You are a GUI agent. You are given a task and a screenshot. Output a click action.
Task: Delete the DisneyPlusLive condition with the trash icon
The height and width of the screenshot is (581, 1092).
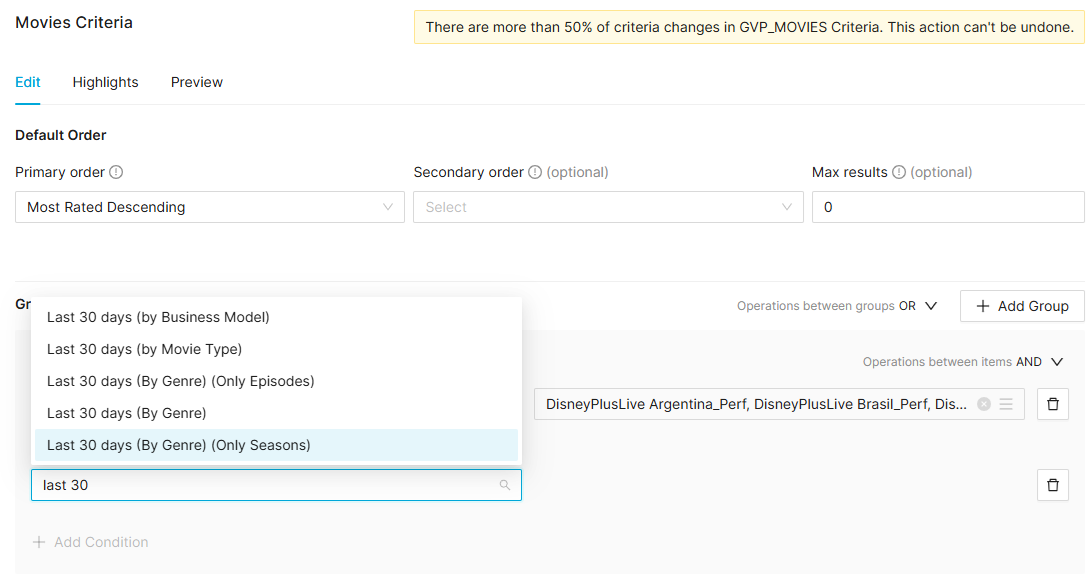coord(1052,404)
